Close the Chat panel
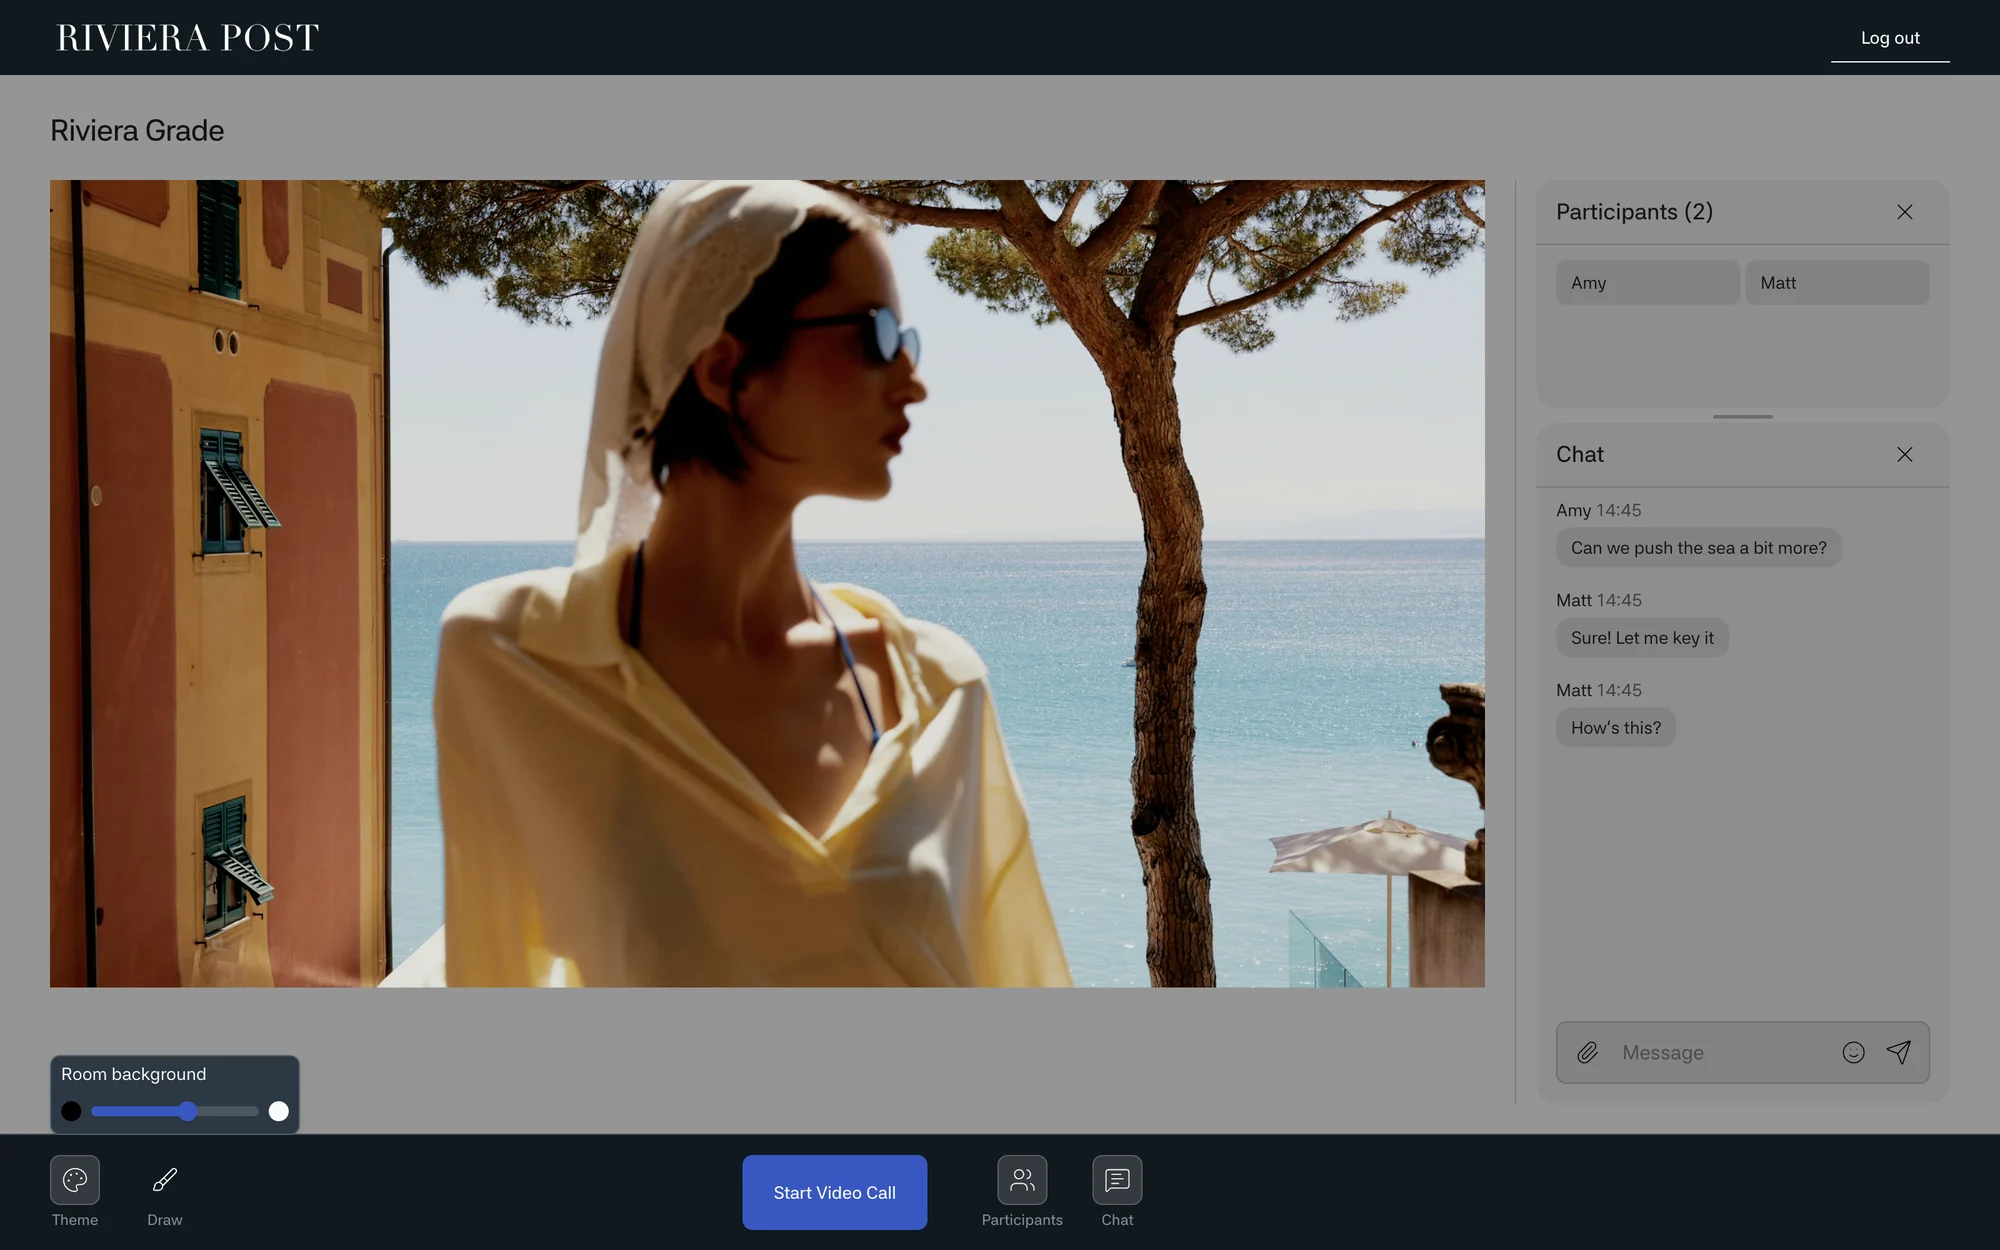 (x=1905, y=454)
